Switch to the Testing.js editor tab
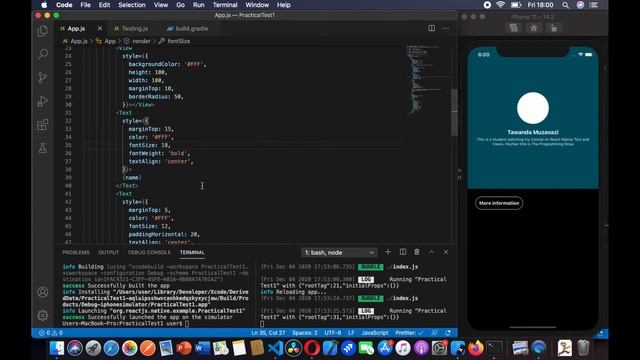Image resolution: width=640 pixels, height=360 pixels. 131,29
